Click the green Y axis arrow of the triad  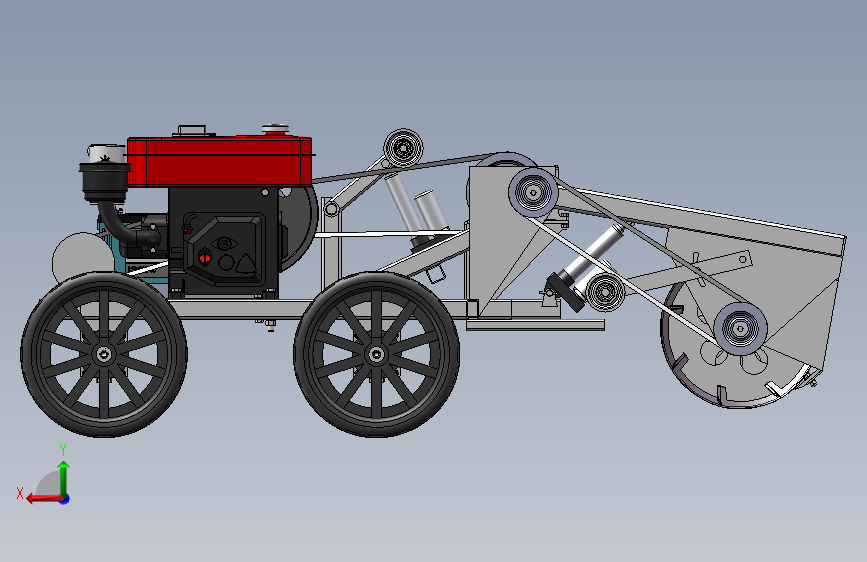(x=64, y=479)
